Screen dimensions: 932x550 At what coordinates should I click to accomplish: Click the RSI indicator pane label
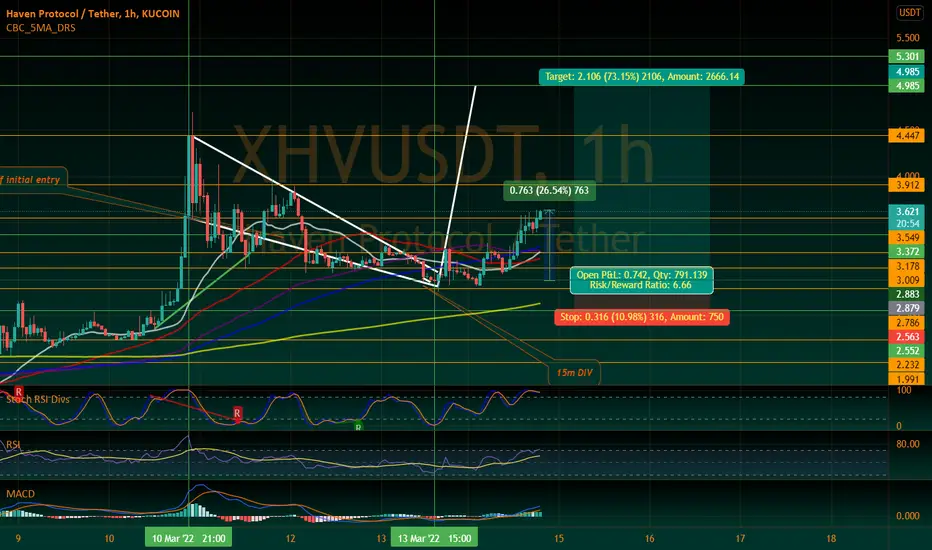tap(13, 445)
